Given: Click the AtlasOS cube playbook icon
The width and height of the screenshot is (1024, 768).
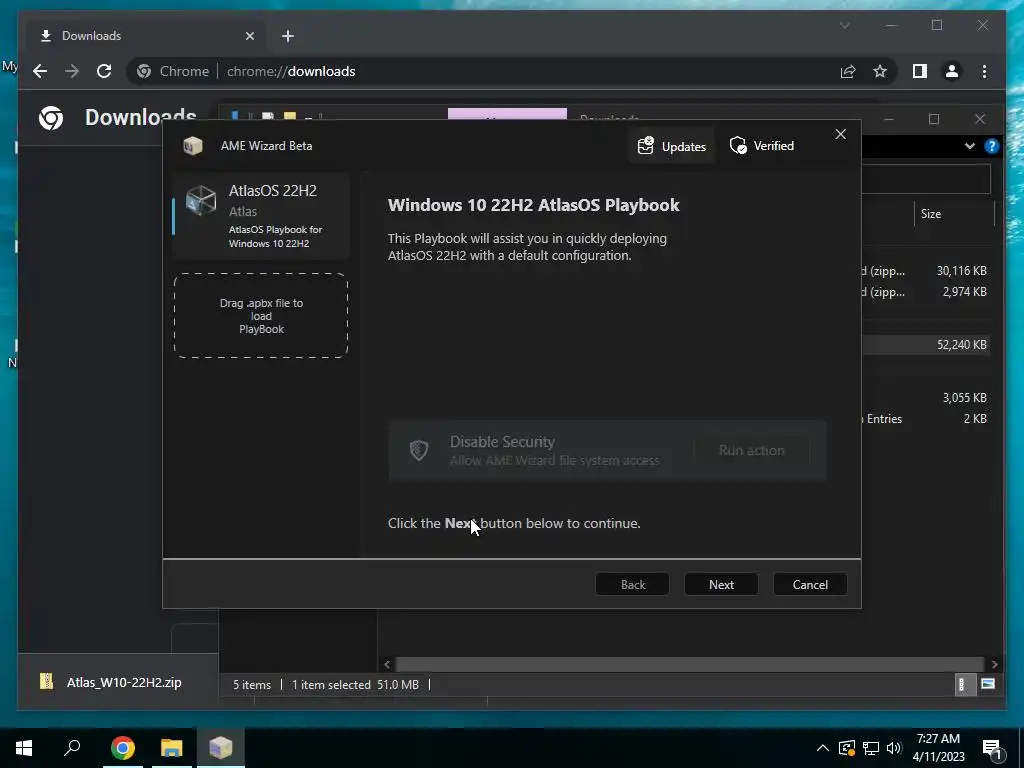Looking at the screenshot, I should click(200, 200).
